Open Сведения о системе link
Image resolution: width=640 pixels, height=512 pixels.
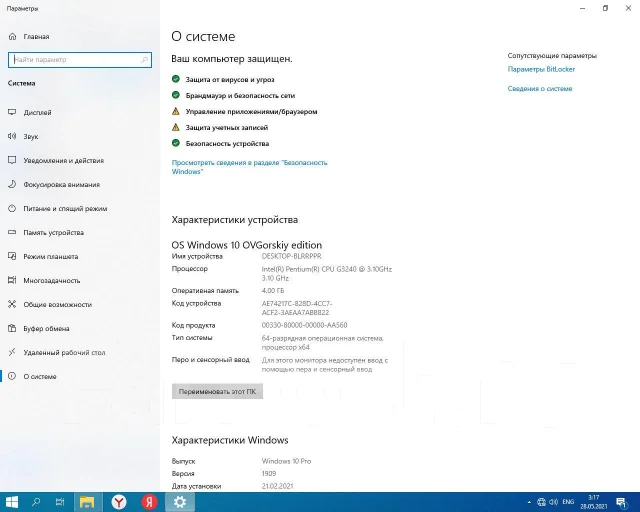pyautogui.click(x=540, y=89)
